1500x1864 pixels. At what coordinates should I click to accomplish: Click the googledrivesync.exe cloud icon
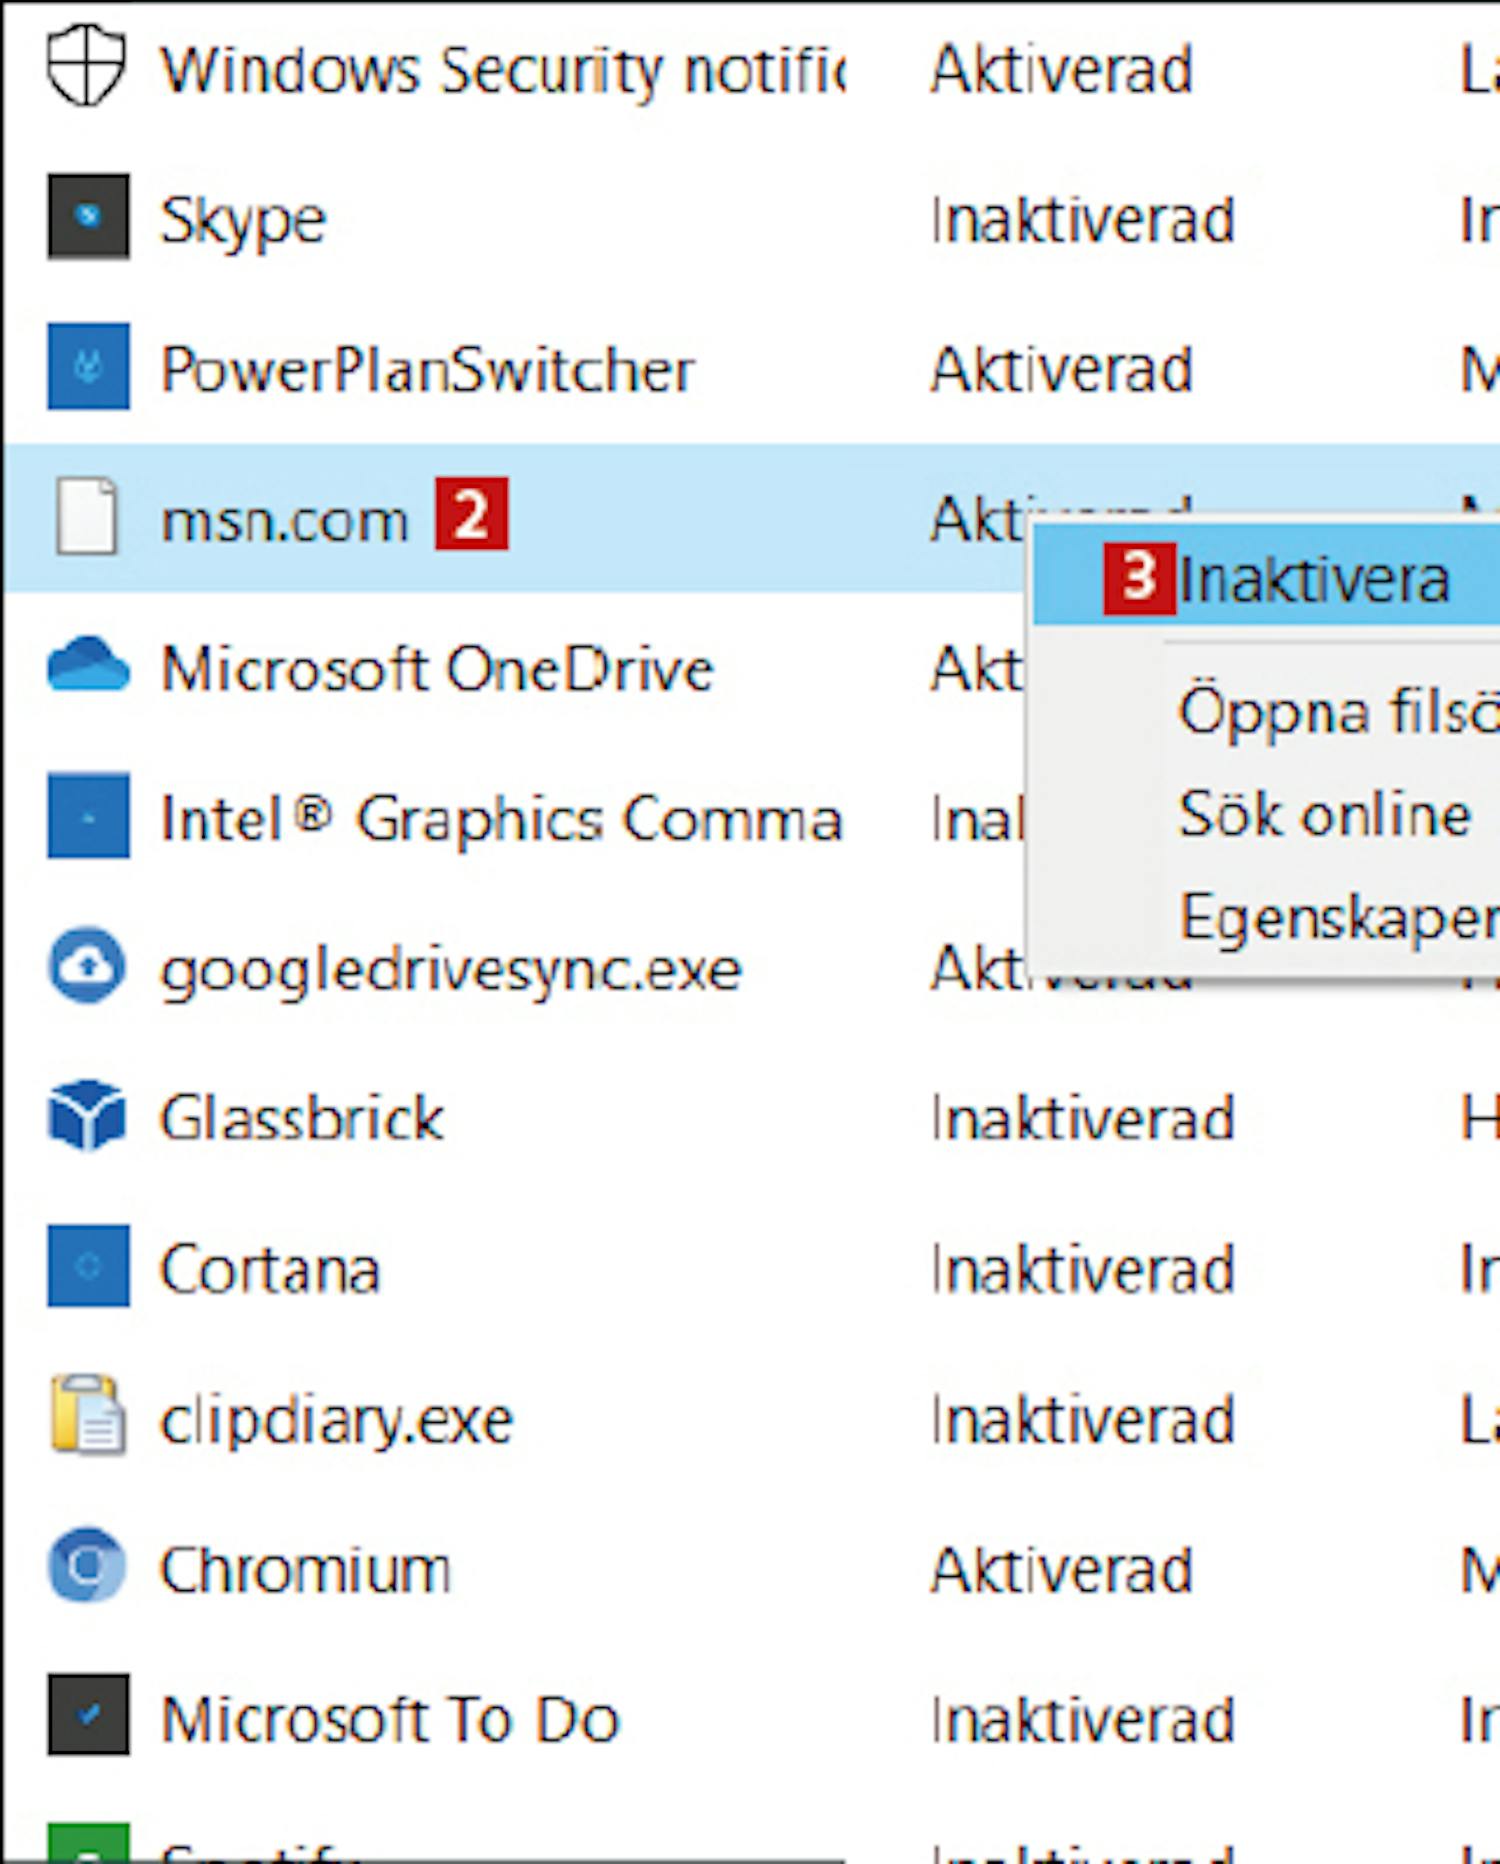click(x=88, y=966)
